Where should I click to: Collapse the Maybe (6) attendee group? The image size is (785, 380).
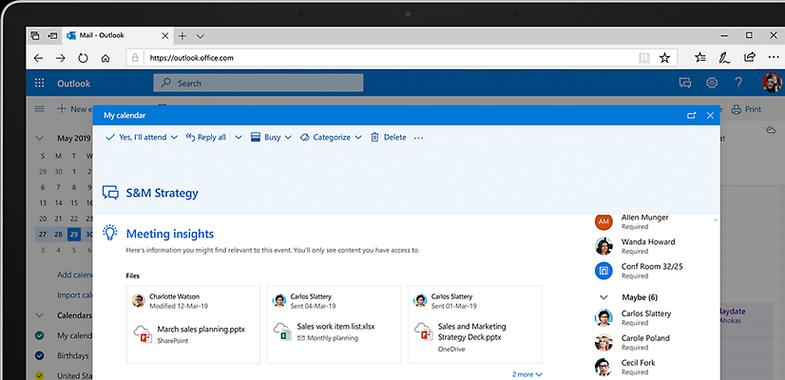pos(604,297)
